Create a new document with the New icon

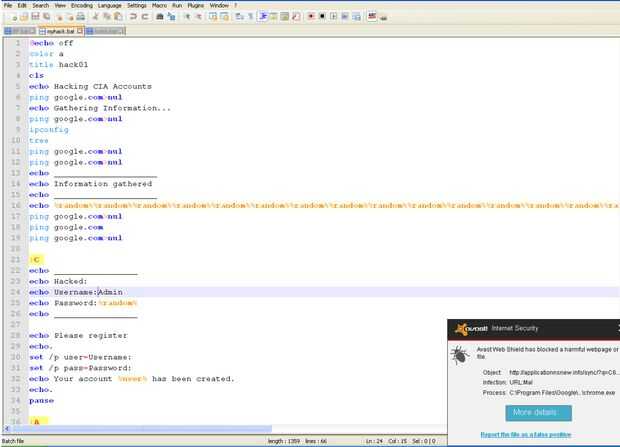pyautogui.click(x=13, y=17)
